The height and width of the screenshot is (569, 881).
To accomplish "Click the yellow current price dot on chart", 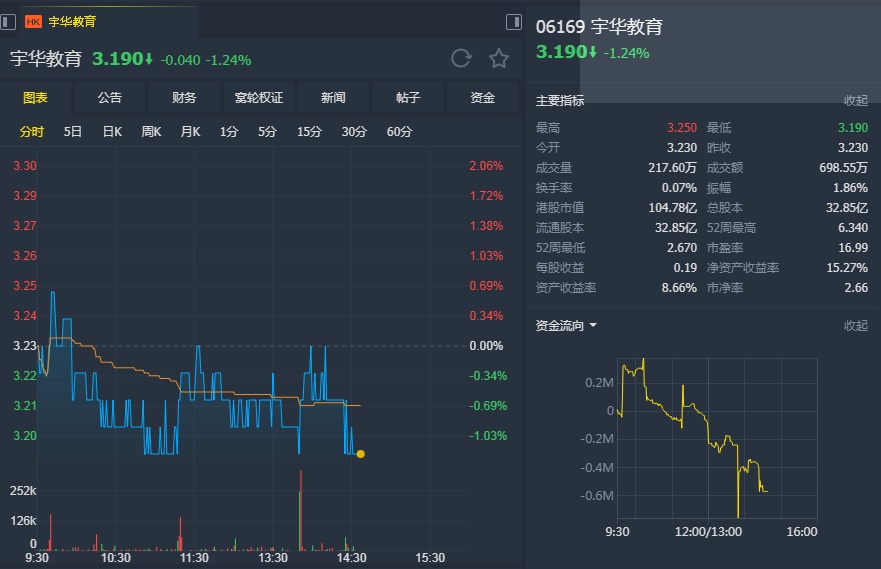I will pos(360,454).
